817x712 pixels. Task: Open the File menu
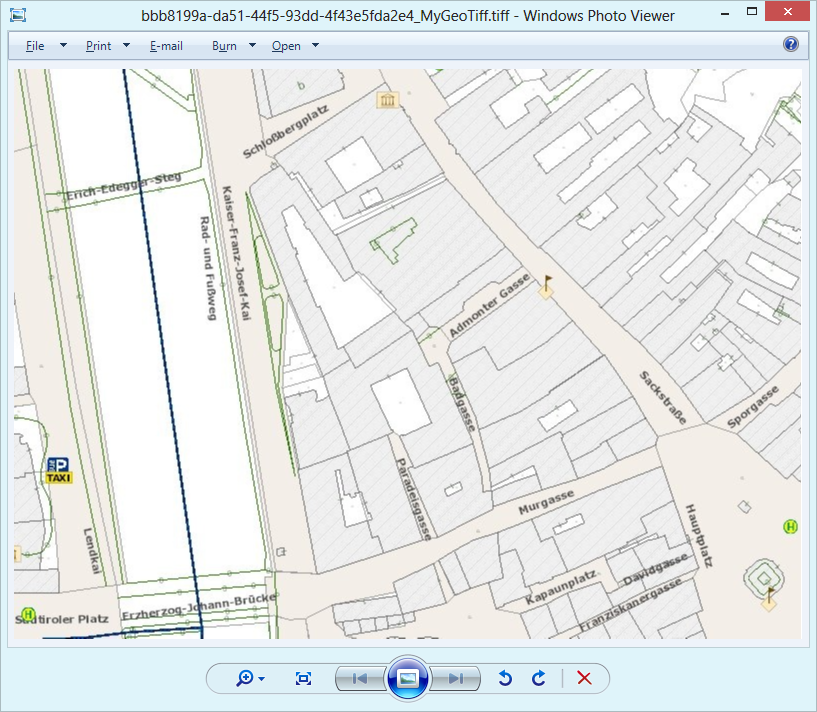tap(35, 46)
